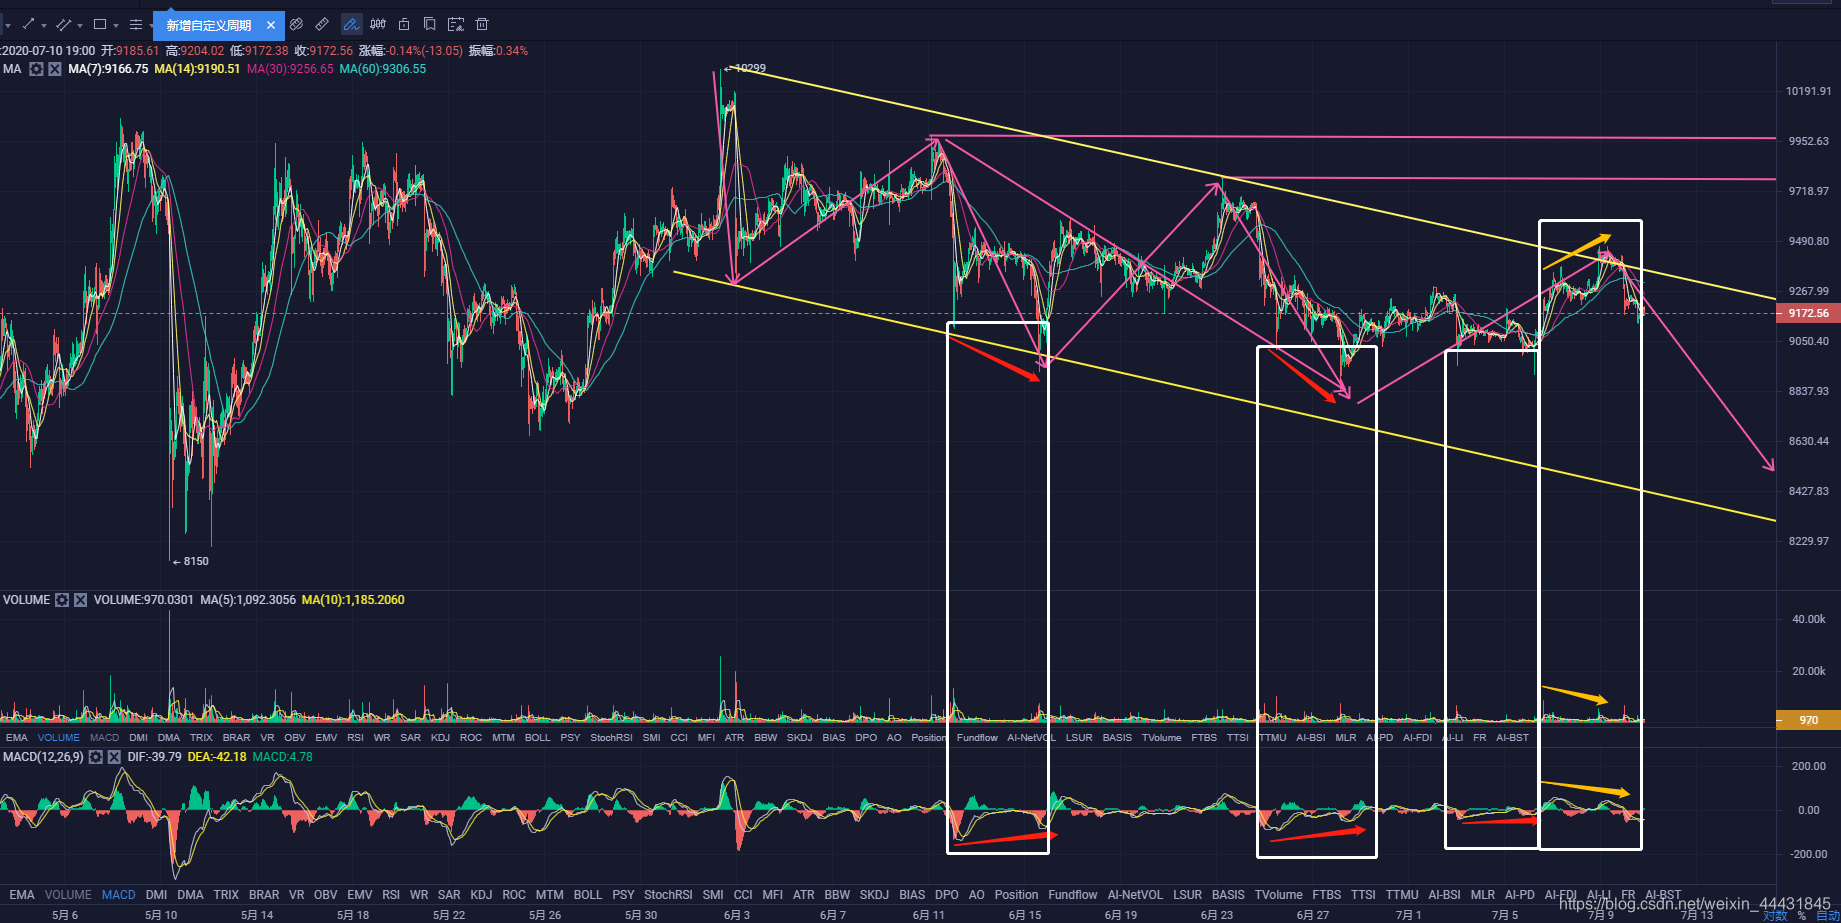Select the ruler measurement tool
The height and width of the screenshot is (923, 1841).
coord(322,24)
